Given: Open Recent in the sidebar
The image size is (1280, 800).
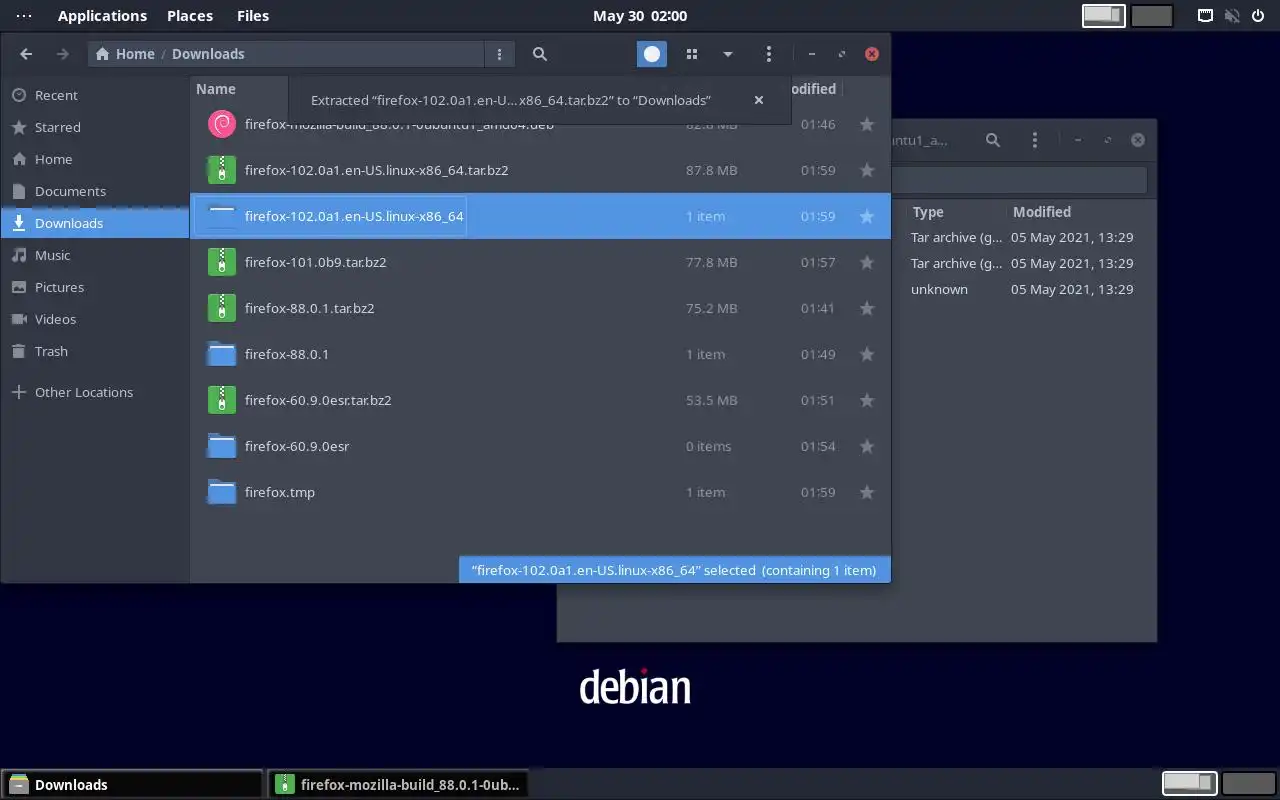Looking at the screenshot, I should 95,95.
